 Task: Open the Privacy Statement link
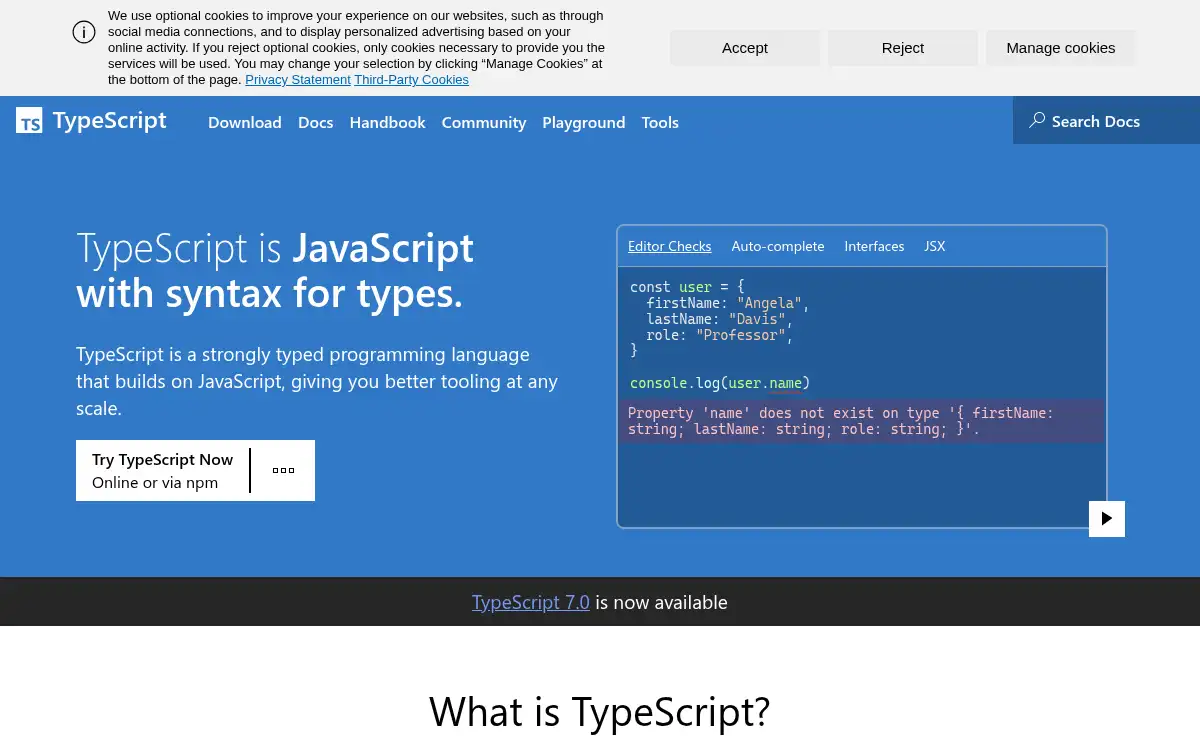click(298, 80)
